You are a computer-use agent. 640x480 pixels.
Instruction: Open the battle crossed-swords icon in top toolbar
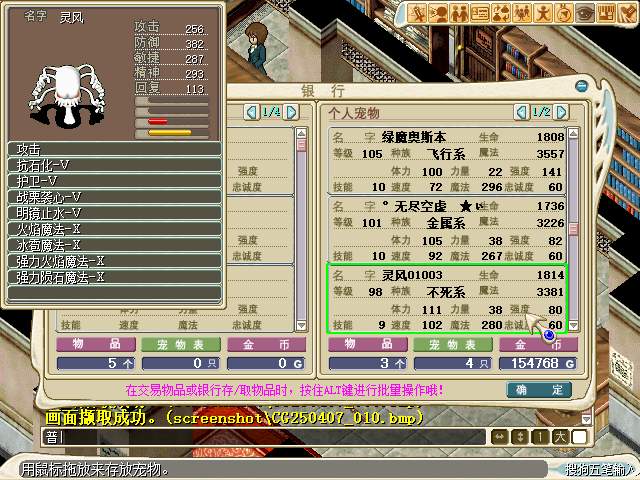(417, 13)
